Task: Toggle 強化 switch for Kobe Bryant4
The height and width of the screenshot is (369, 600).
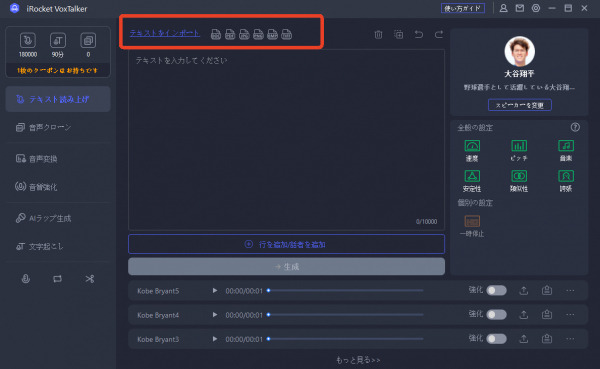Action: click(x=496, y=315)
